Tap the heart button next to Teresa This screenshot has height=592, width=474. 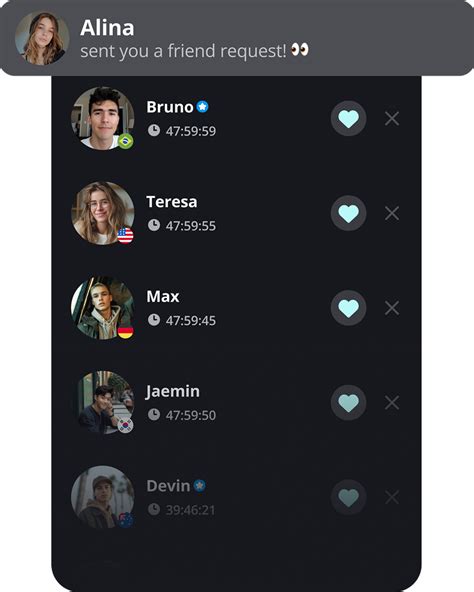(348, 213)
